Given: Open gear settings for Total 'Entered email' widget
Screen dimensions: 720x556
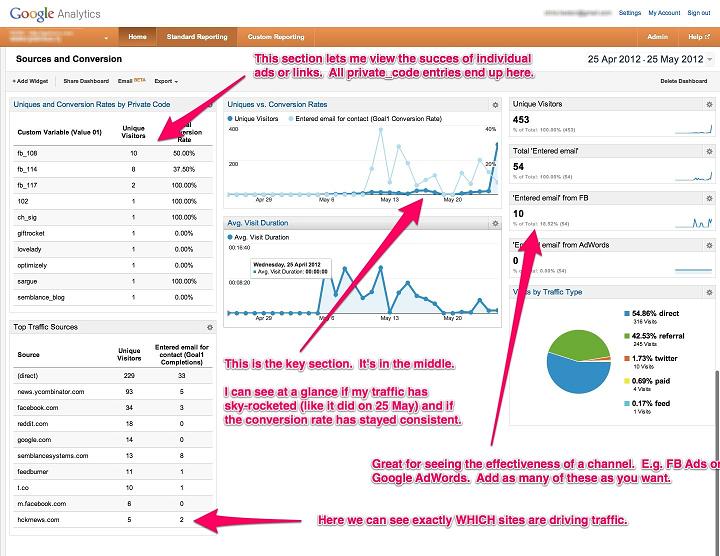Looking at the screenshot, I should click(x=709, y=151).
